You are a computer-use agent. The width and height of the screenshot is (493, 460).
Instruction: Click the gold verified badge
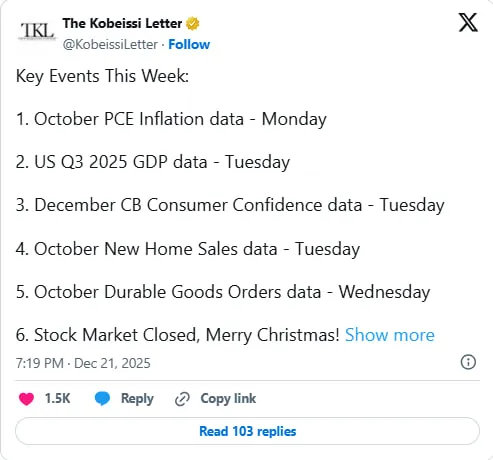point(193,24)
